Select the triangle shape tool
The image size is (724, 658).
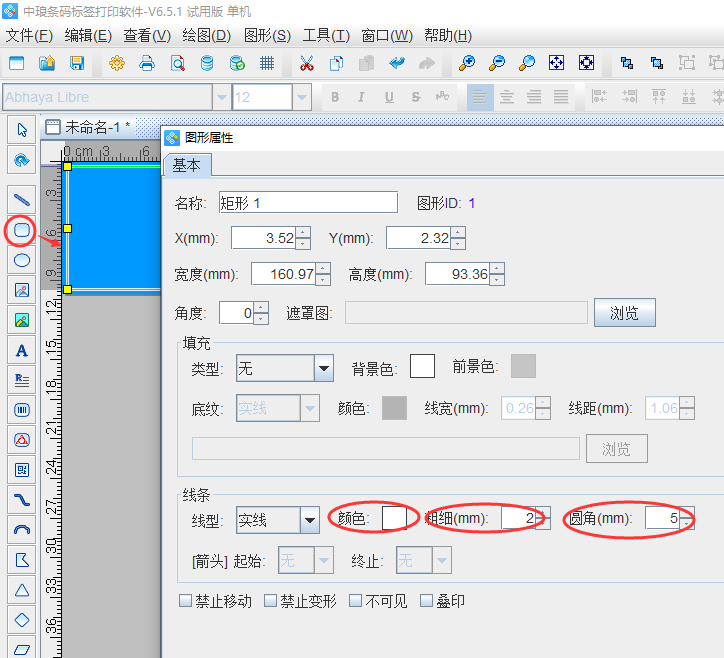tap(22, 590)
